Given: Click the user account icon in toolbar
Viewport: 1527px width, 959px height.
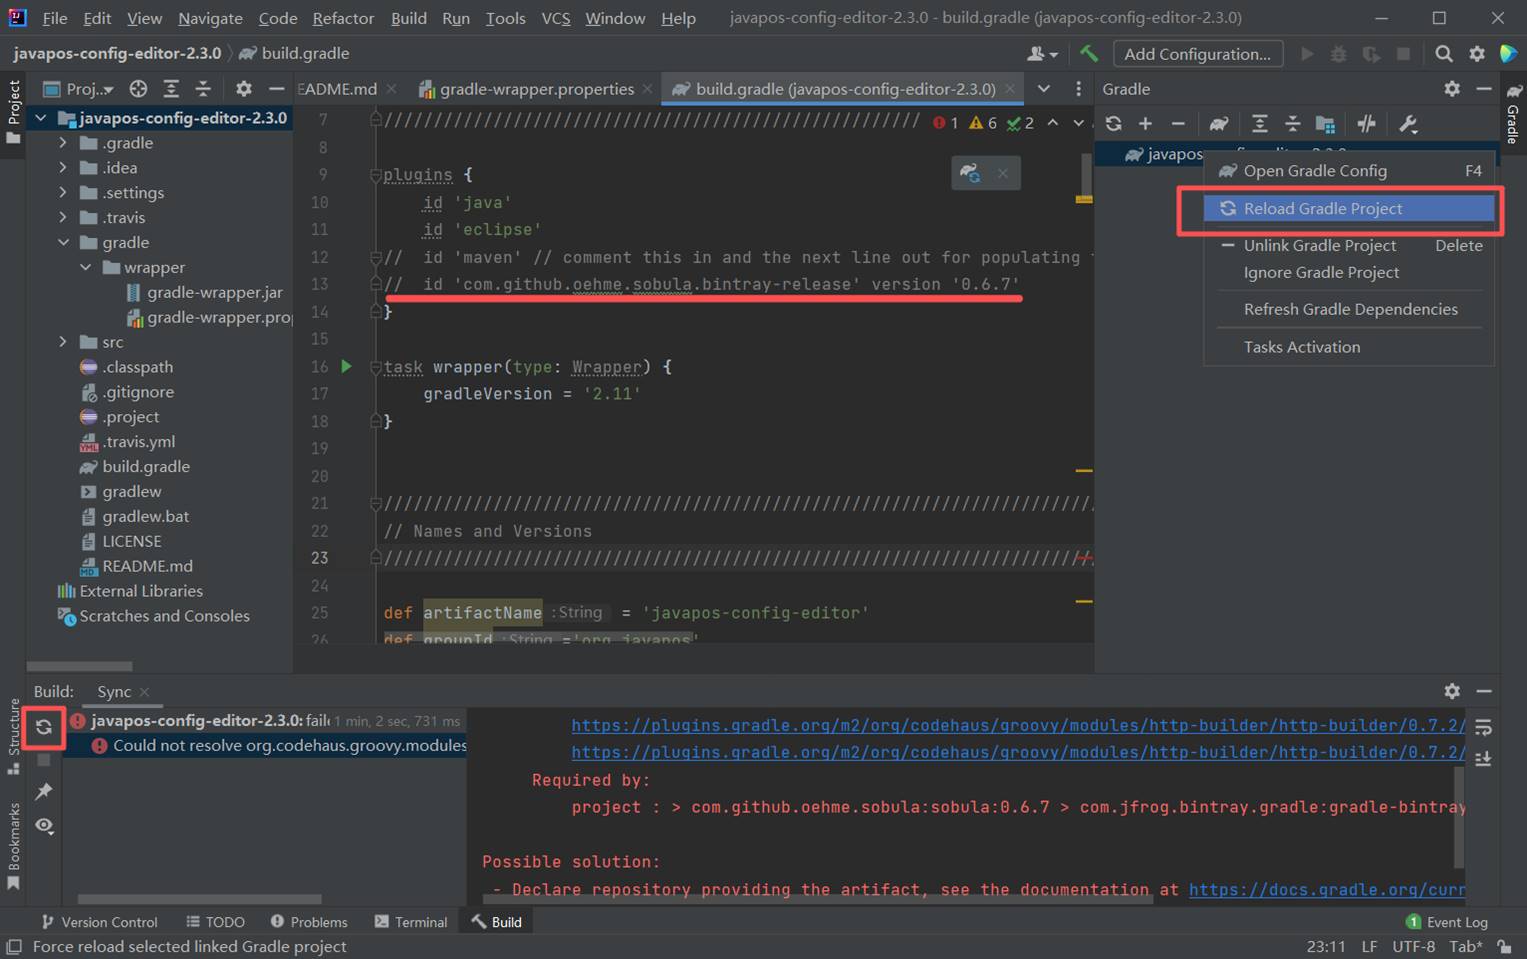Looking at the screenshot, I should tap(1041, 53).
